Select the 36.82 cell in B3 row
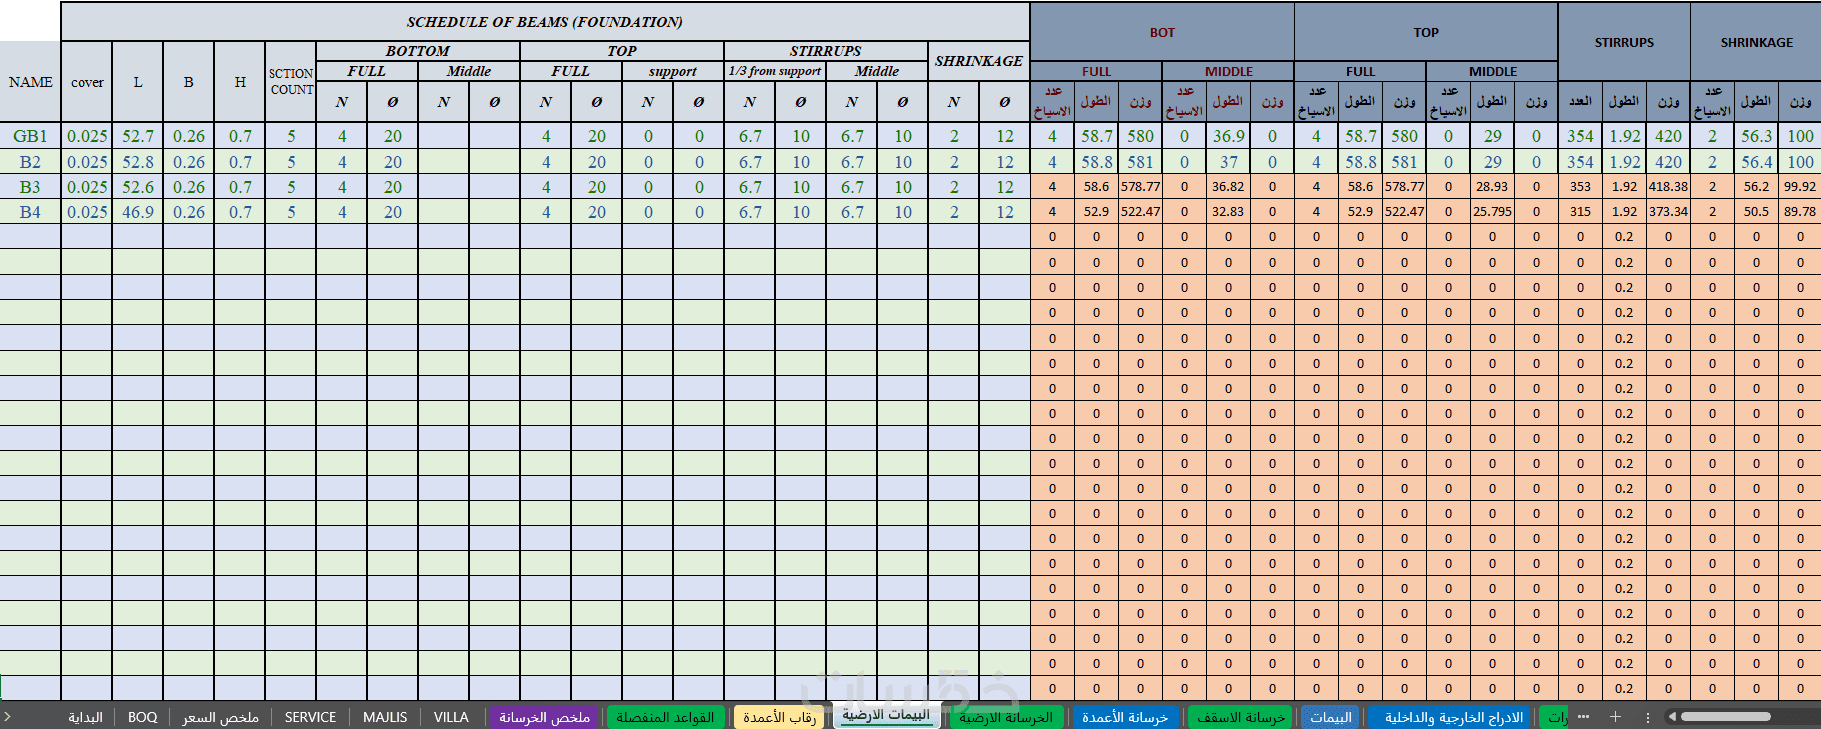The height and width of the screenshot is (729, 1821). click(1228, 186)
